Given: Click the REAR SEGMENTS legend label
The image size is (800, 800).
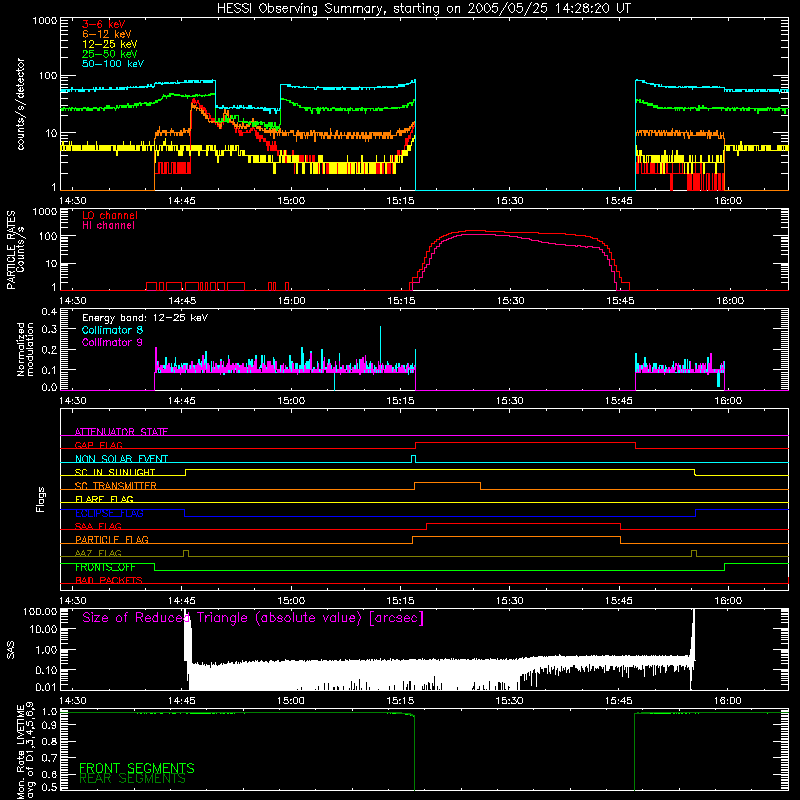Looking at the screenshot, I should coord(132,779).
